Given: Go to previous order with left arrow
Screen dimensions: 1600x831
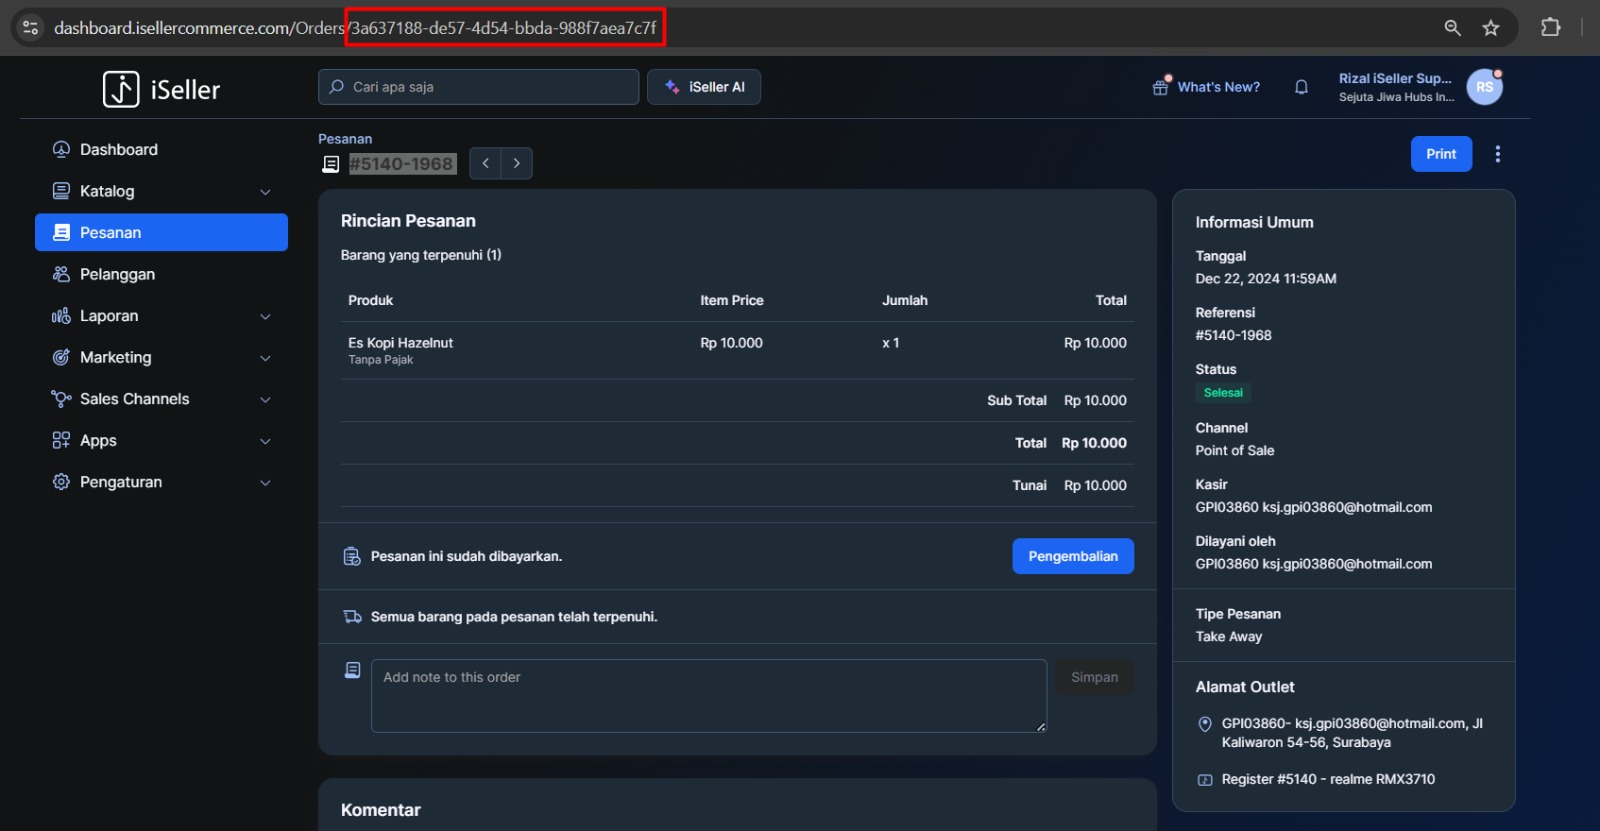Looking at the screenshot, I should [485, 163].
